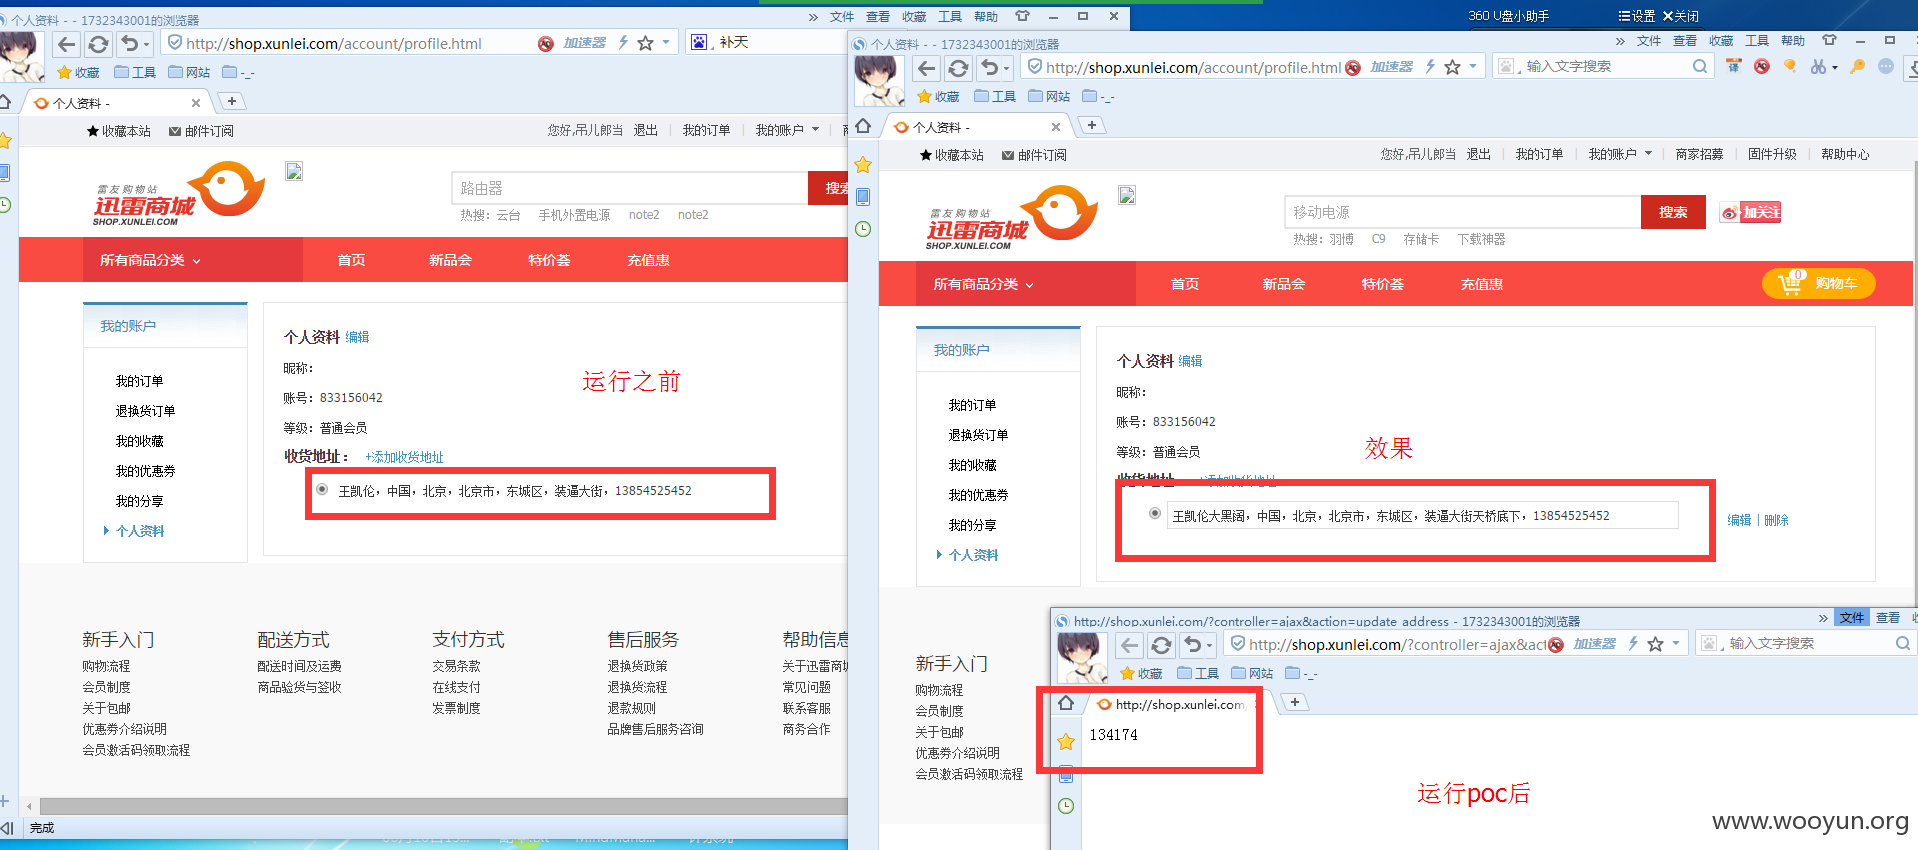Click magnifier search icon in right window search box
The image size is (1918, 850).
pyautogui.click(x=1700, y=66)
